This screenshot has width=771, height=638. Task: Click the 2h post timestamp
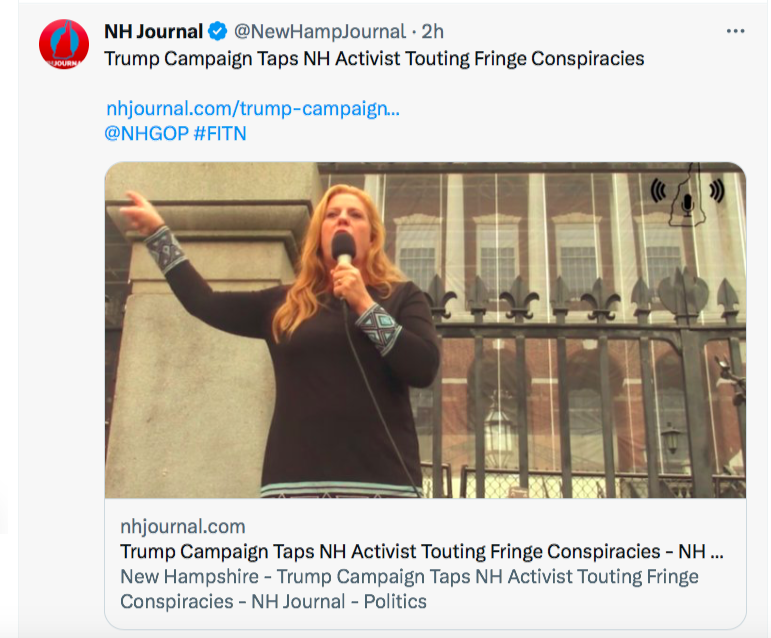pyautogui.click(x=433, y=32)
